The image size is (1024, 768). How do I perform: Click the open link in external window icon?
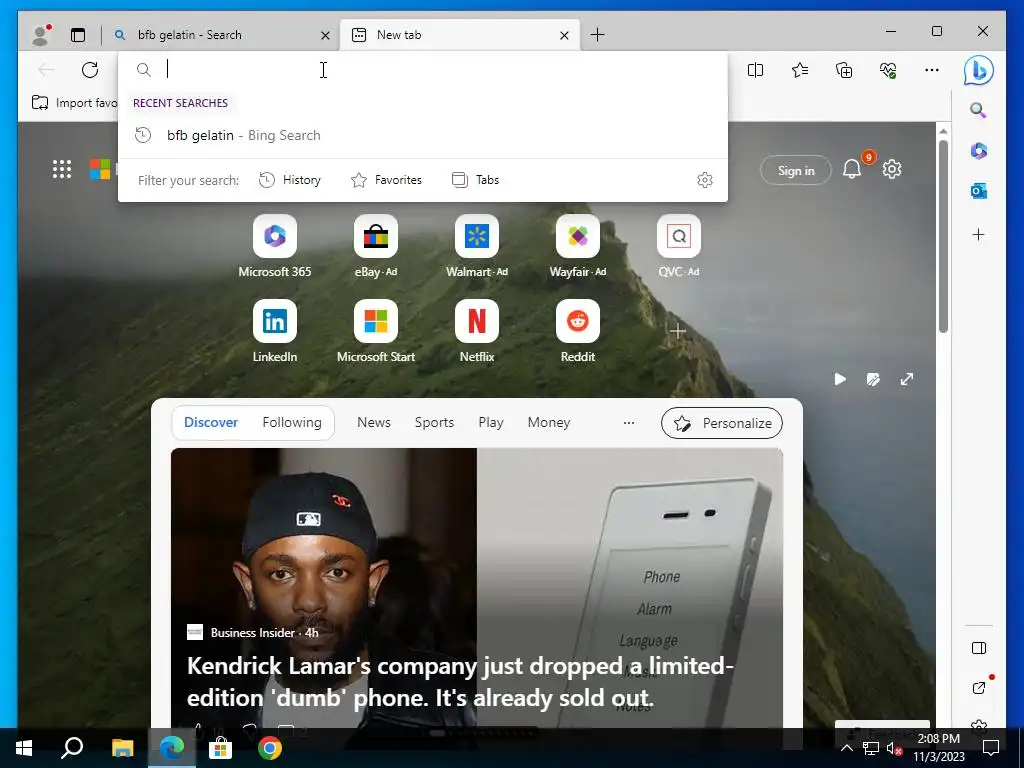pyautogui.click(x=978, y=688)
